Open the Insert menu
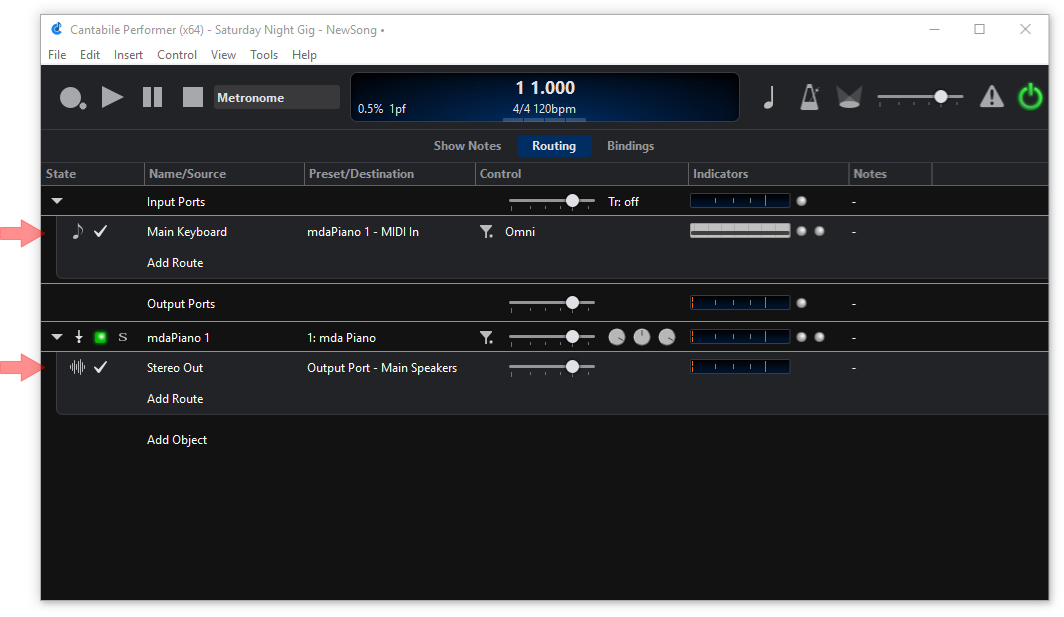 pos(128,55)
